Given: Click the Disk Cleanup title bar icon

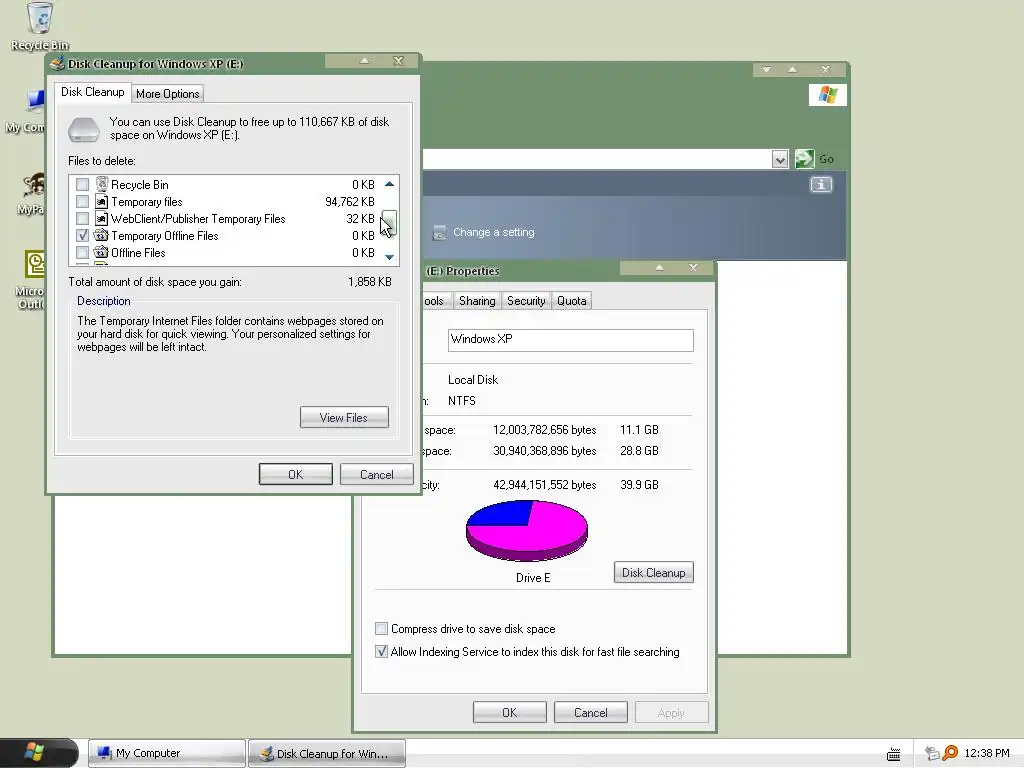Looking at the screenshot, I should pos(57,63).
